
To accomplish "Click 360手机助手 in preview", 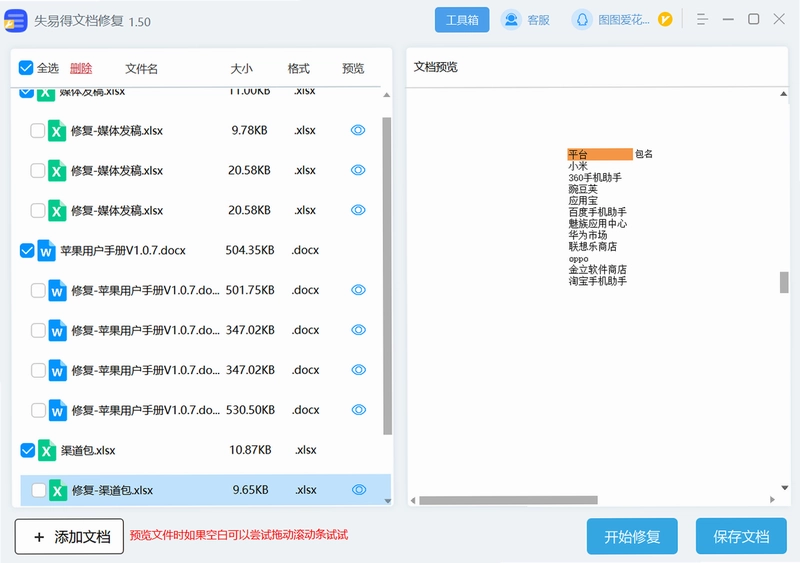I will pos(595,178).
